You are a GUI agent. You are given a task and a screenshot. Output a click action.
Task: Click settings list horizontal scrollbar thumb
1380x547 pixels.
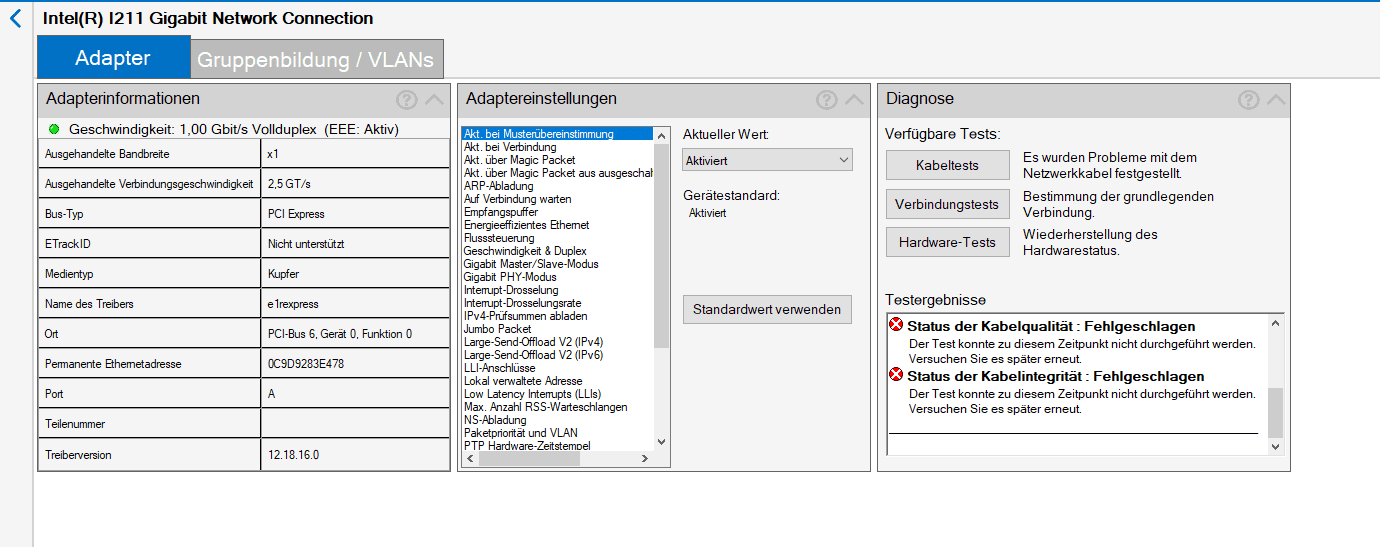pyautogui.click(x=528, y=458)
